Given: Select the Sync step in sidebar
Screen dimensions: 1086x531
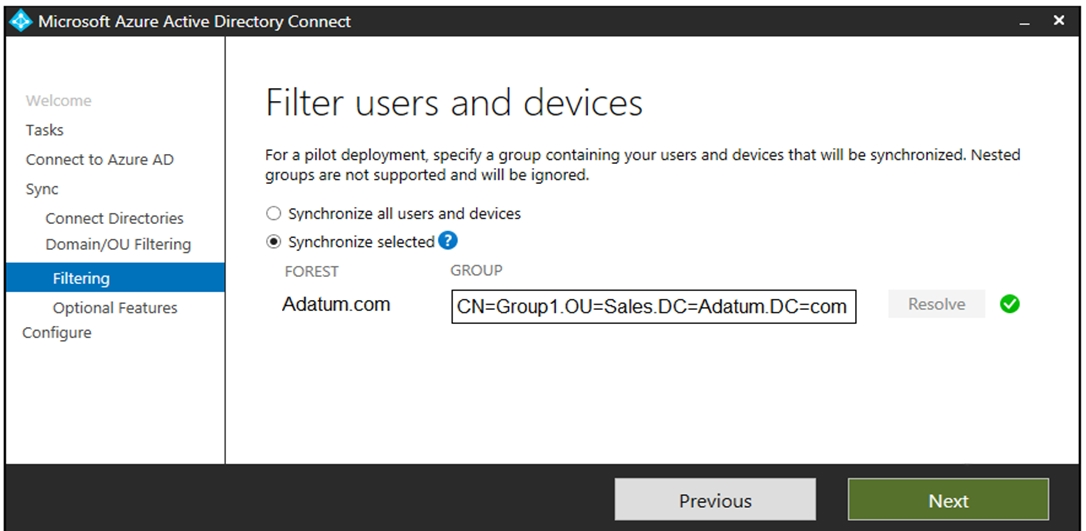Looking at the screenshot, I should point(42,189).
